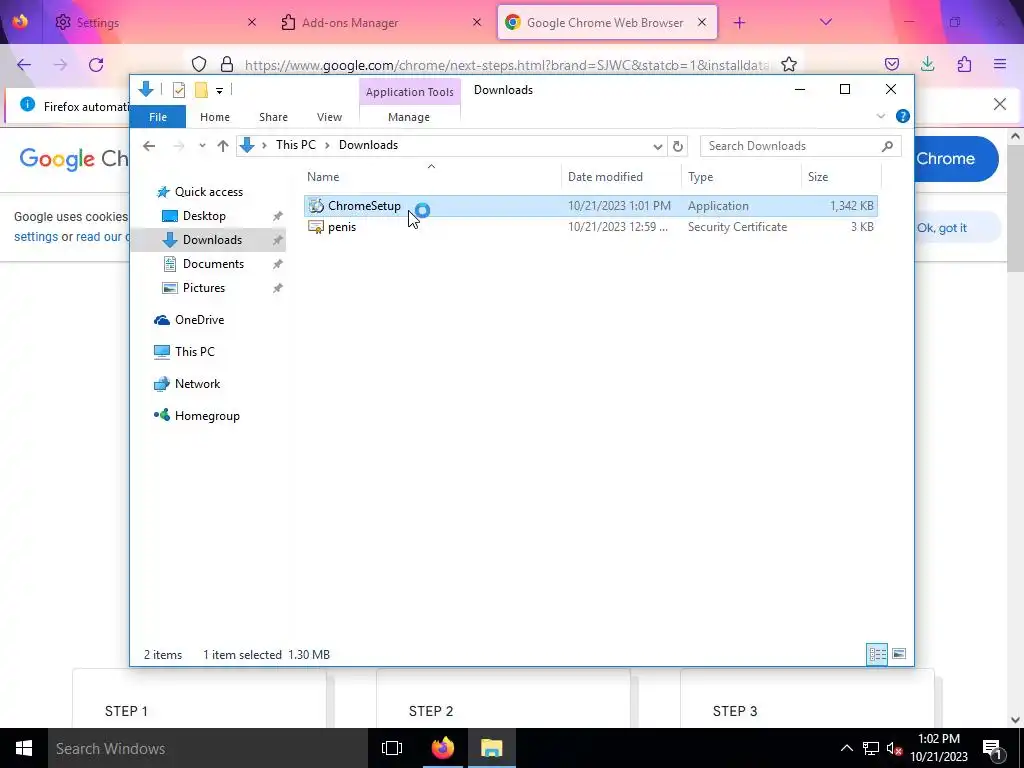
Task: Click the search magnifier icon in Explorer
Action: tap(887, 146)
